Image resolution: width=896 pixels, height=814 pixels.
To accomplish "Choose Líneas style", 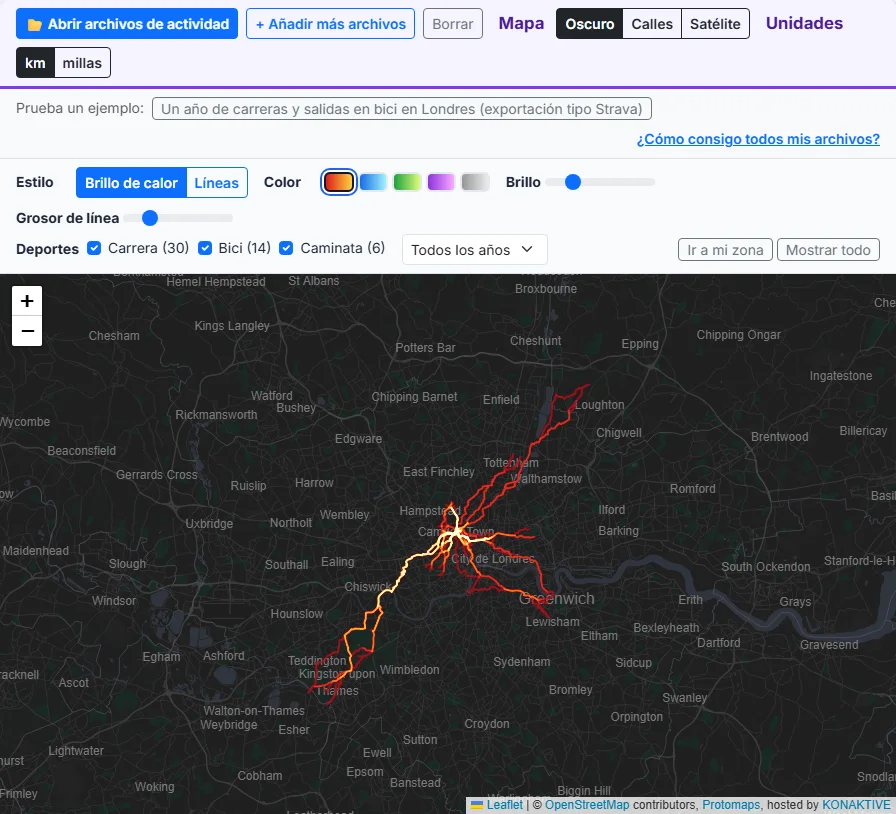I will coord(217,182).
